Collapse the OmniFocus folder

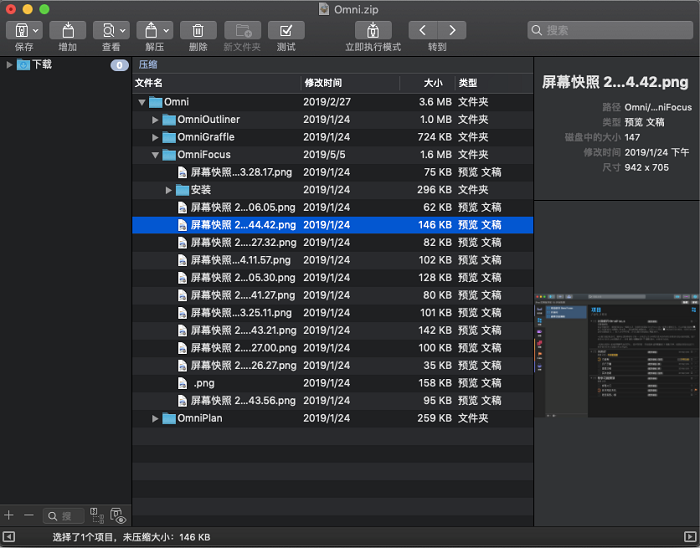(156, 155)
